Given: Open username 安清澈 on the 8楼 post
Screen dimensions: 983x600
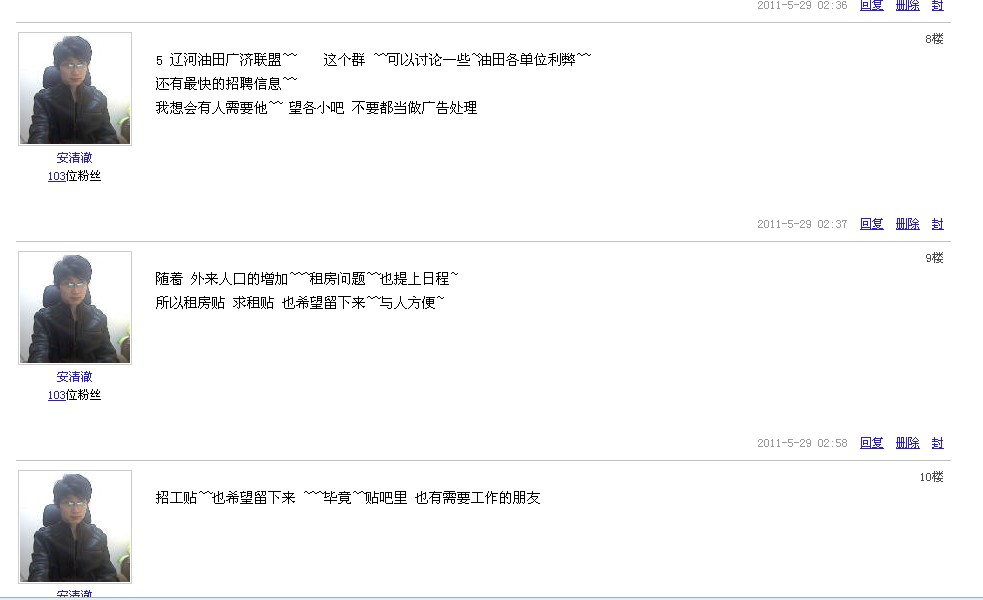Looking at the screenshot, I should point(74,157).
